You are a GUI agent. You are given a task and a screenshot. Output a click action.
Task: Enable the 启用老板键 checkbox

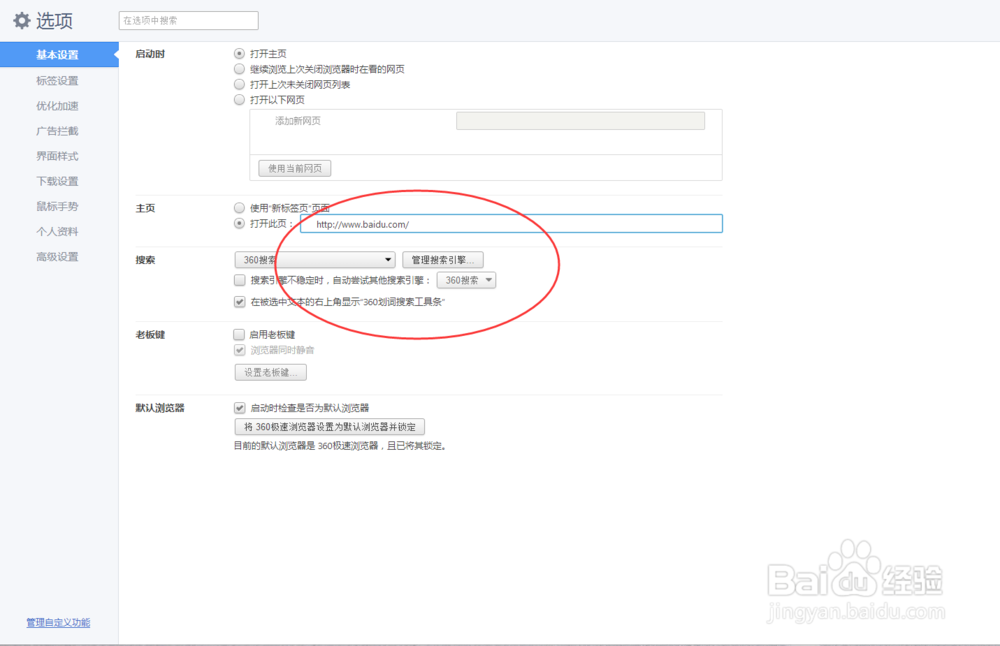tap(238, 334)
